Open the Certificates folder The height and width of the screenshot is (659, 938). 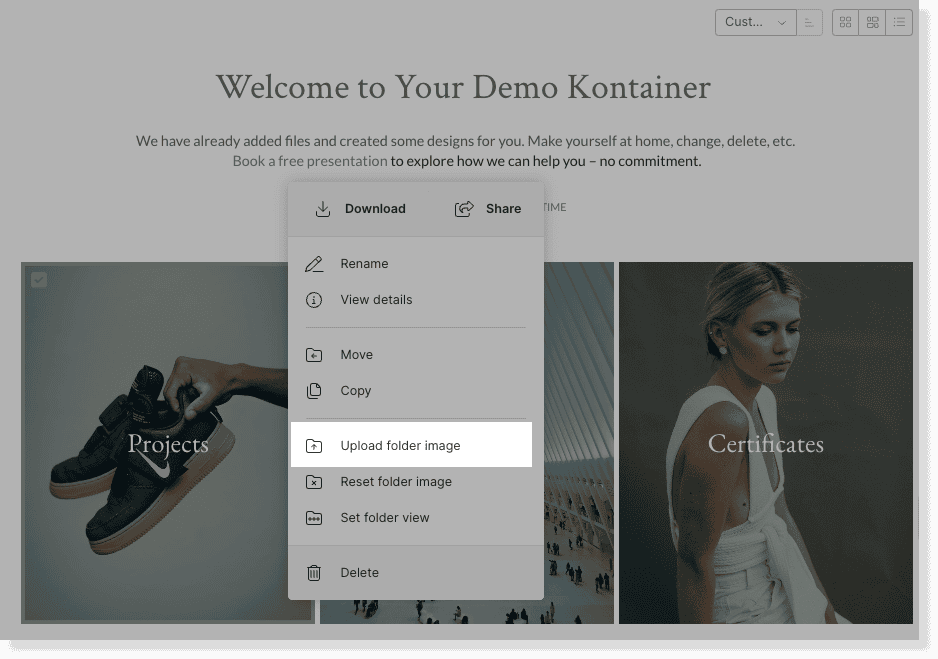tap(765, 443)
